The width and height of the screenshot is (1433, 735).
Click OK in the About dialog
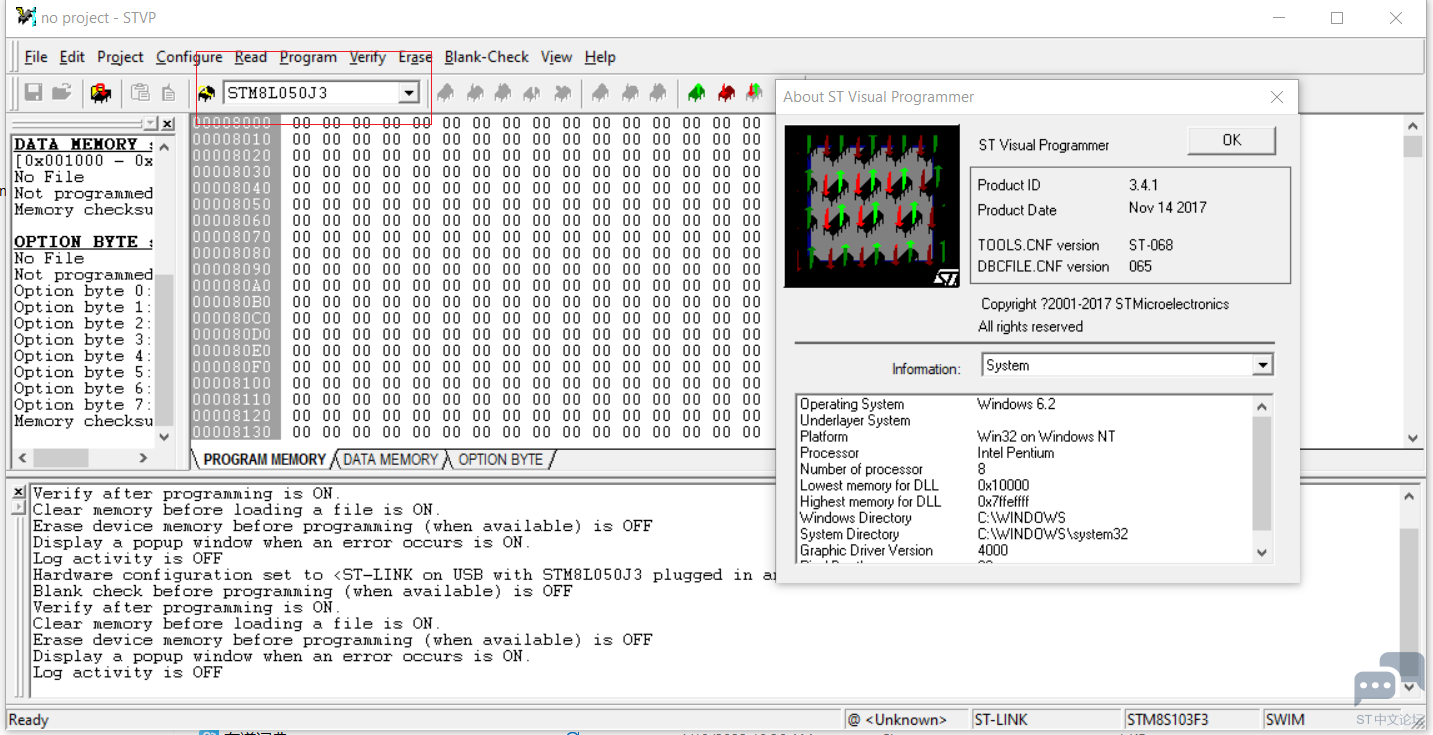click(x=1232, y=141)
